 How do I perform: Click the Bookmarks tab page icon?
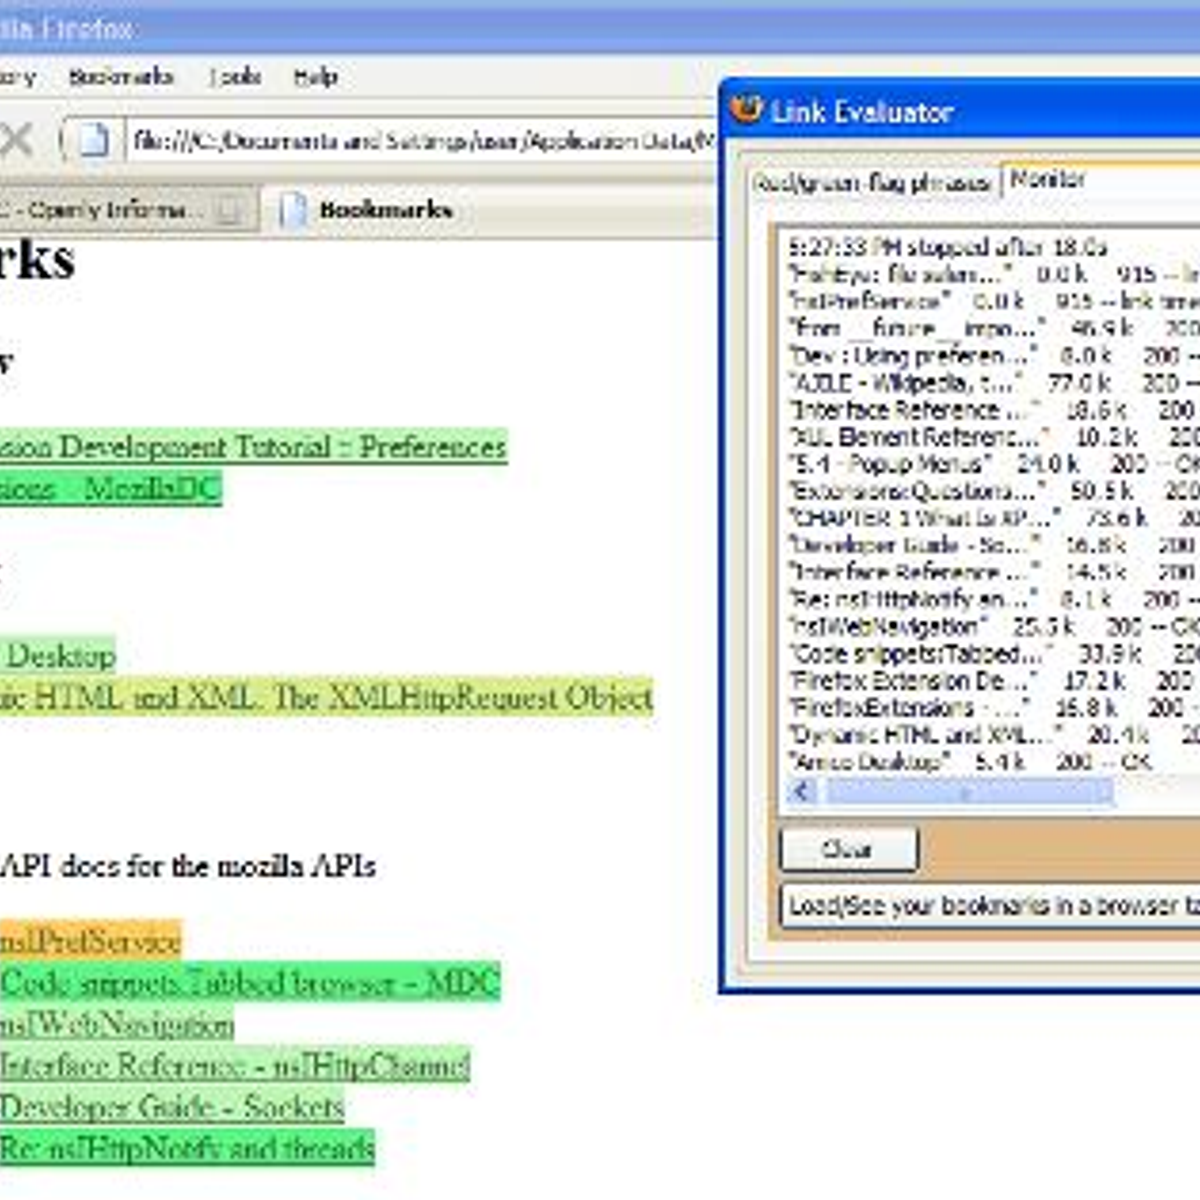pyautogui.click(x=293, y=210)
